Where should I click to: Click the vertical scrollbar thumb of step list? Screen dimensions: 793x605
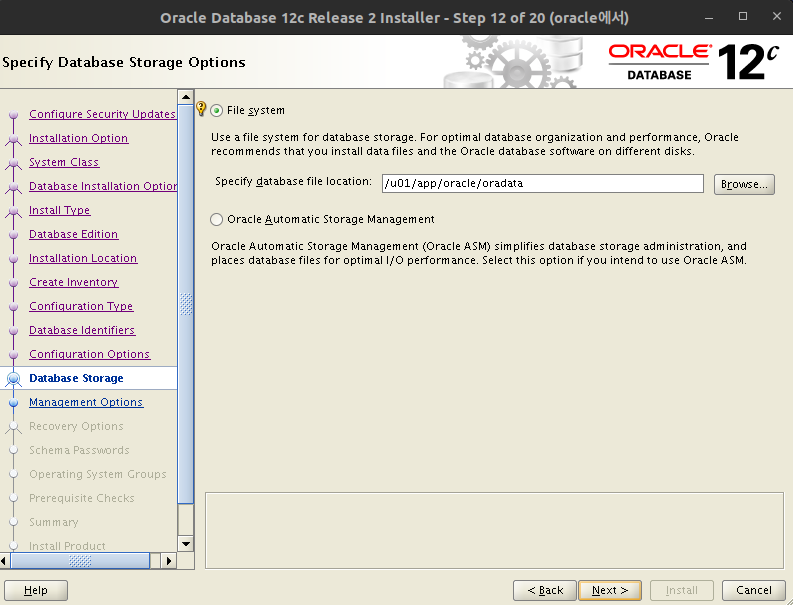coord(186,304)
